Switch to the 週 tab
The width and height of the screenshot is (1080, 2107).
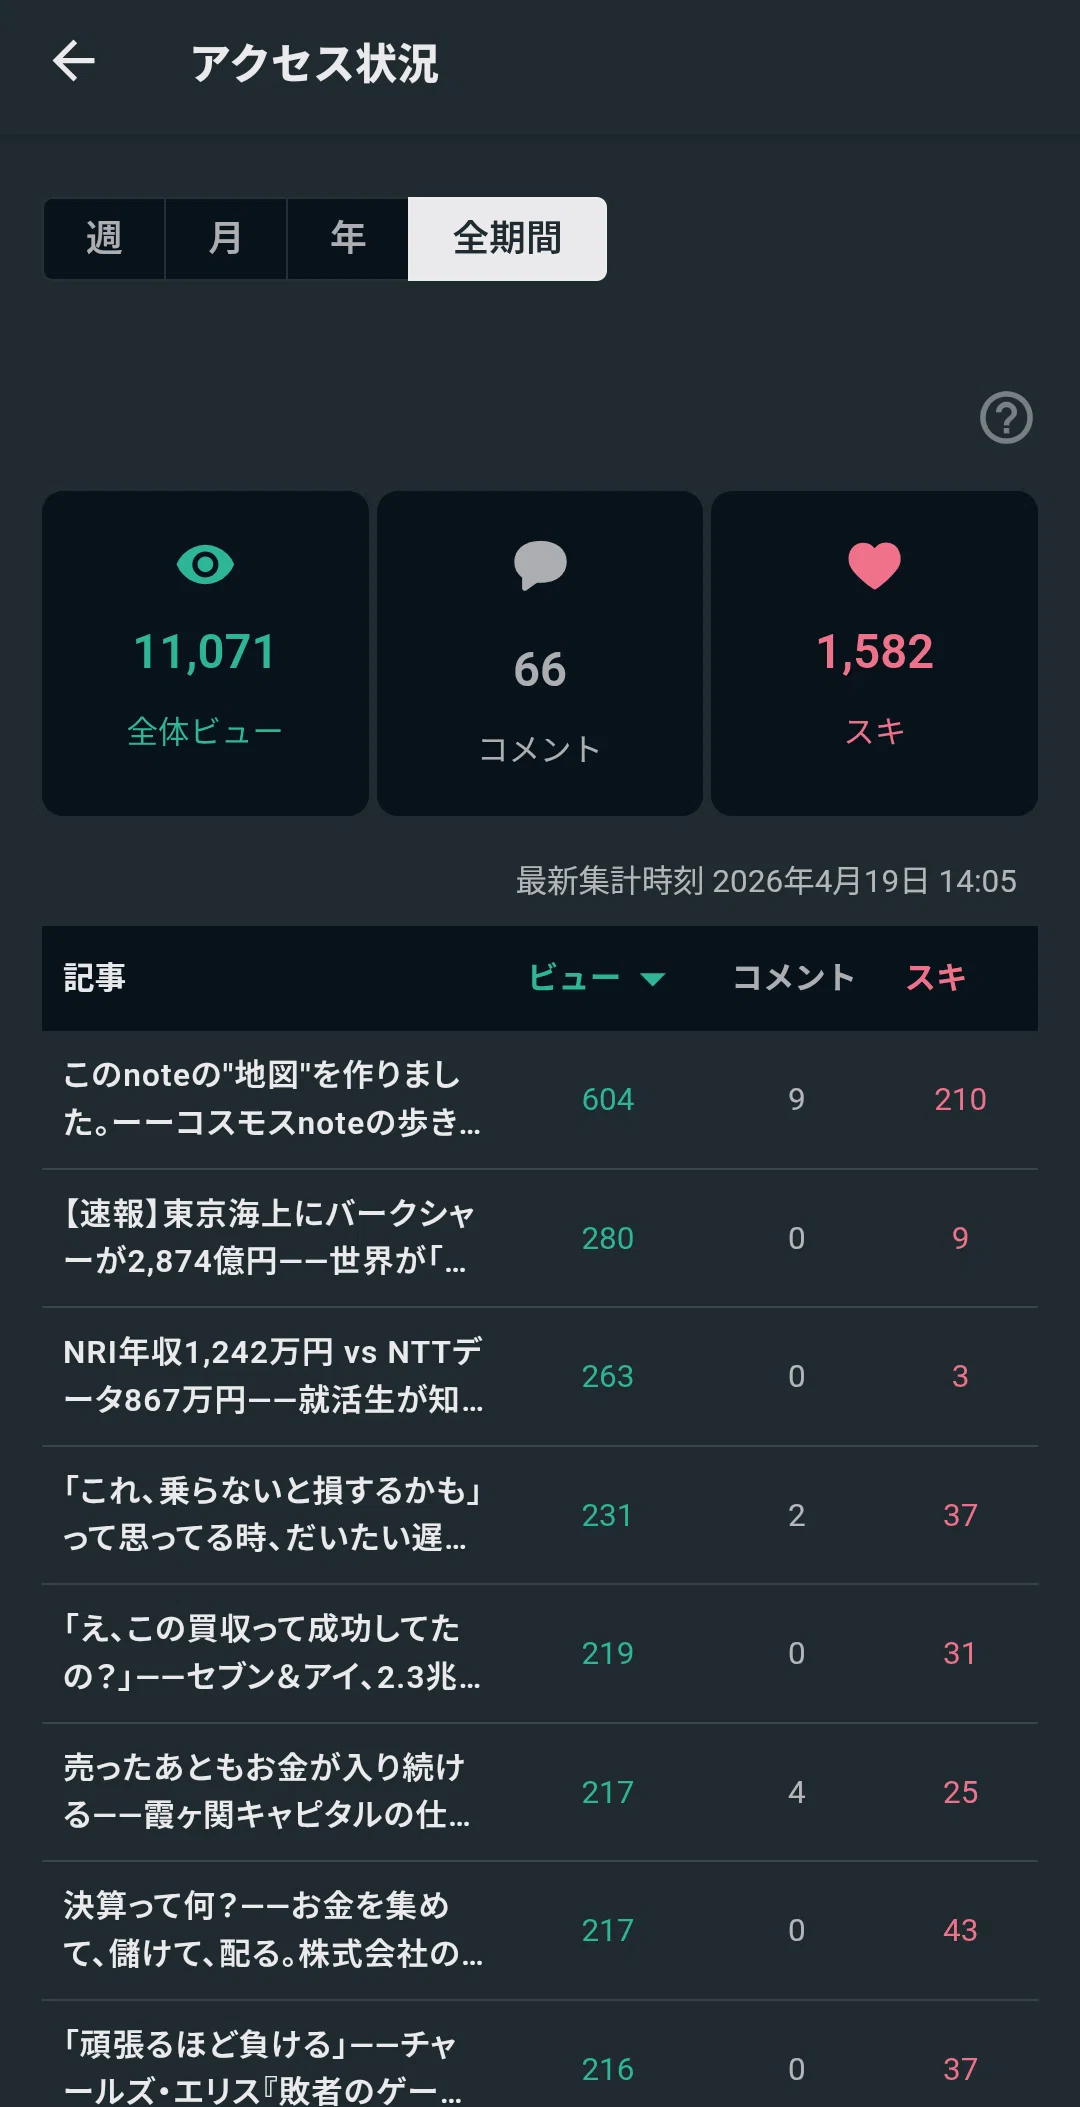104,239
